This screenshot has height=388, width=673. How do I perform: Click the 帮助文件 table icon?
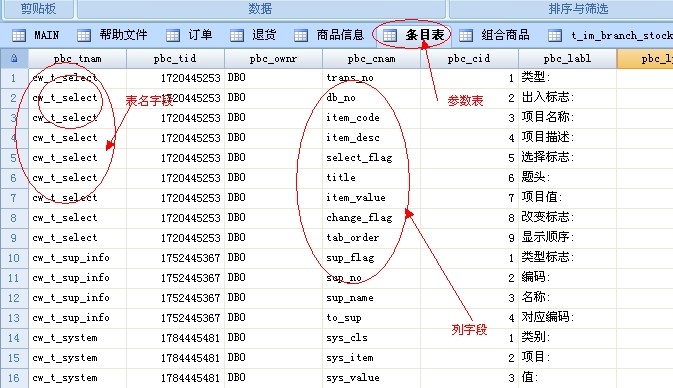pos(84,35)
